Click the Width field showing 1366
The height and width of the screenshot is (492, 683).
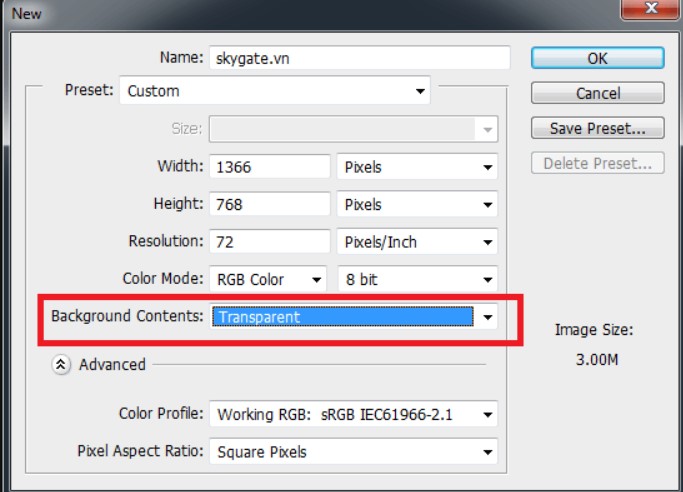point(270,167)
